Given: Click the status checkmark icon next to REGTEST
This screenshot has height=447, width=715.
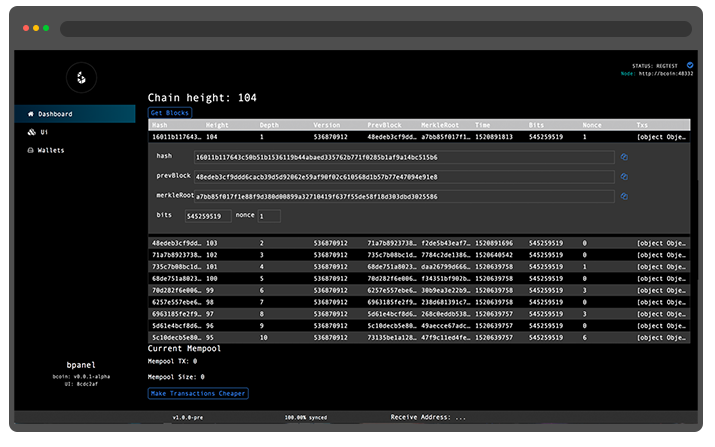Looking at the screenshot, I should pyautogui.click(x=690, y=65).
